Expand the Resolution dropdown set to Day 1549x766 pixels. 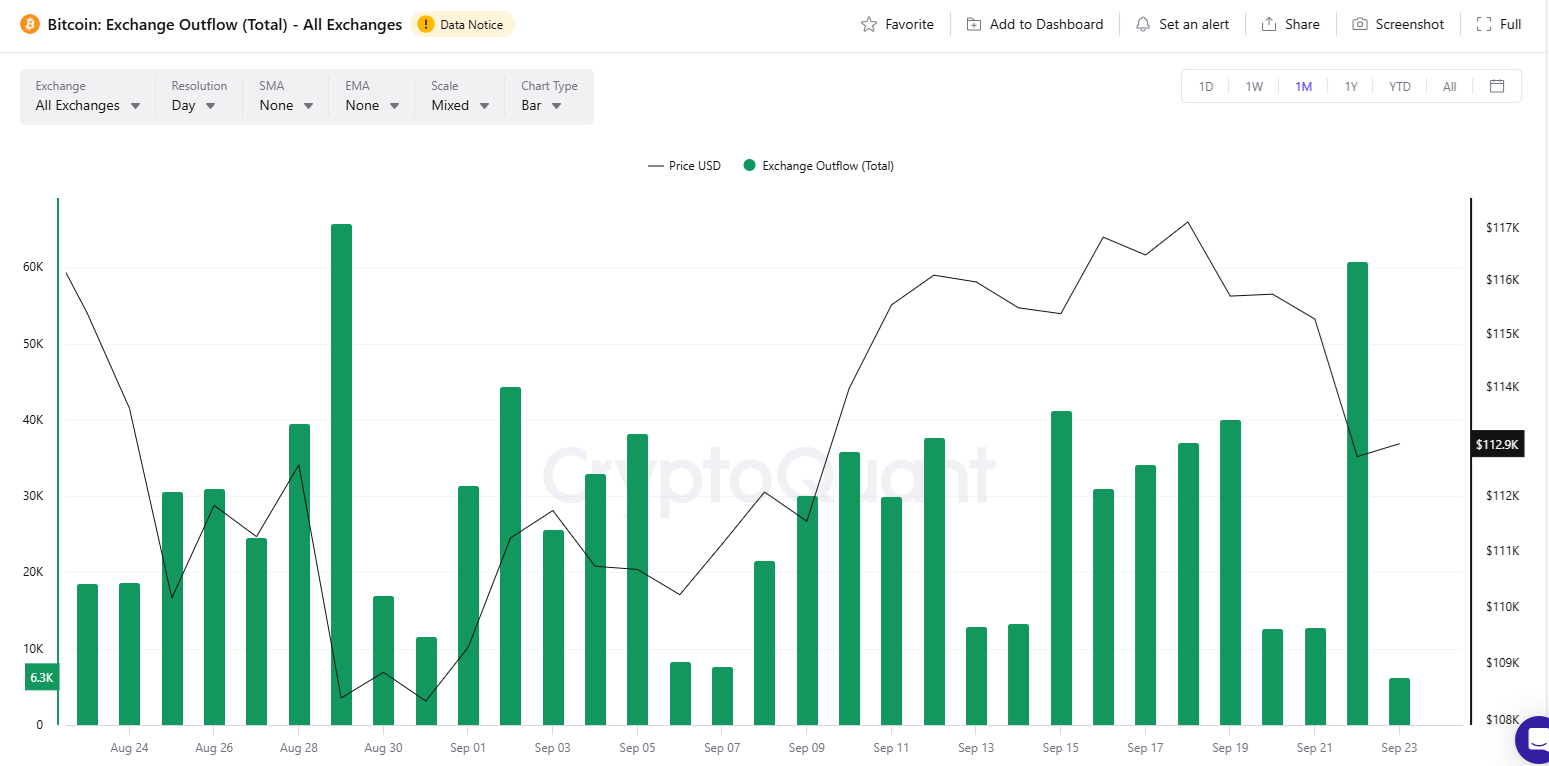pyautogui.click(x=193, y=105)
